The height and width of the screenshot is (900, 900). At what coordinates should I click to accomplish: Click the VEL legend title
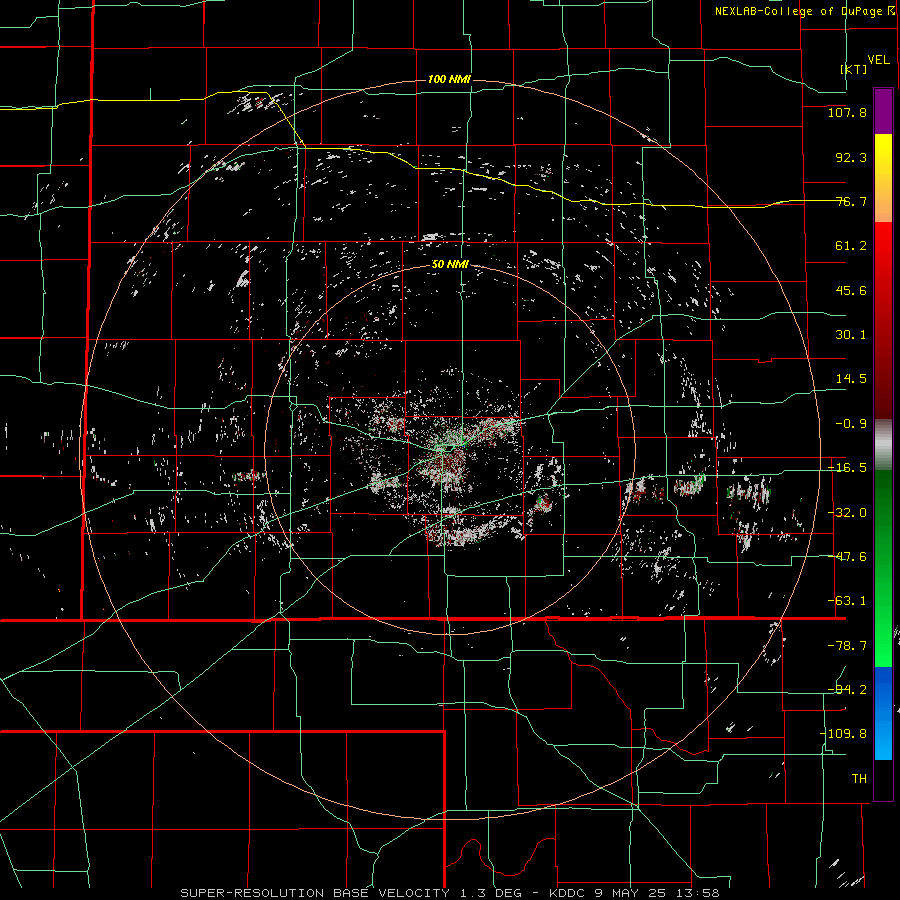click(878, 60)
